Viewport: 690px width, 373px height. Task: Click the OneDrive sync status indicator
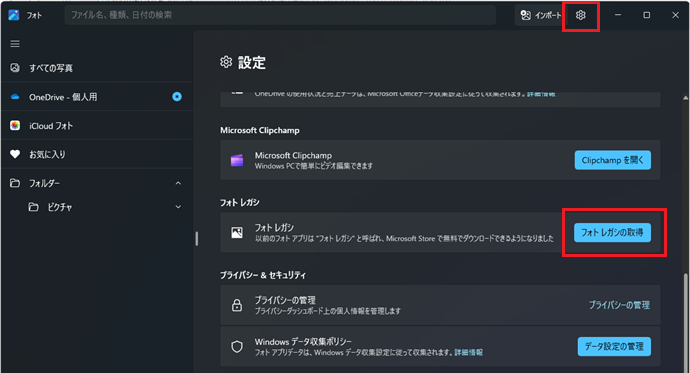click(x=177, y=97)
